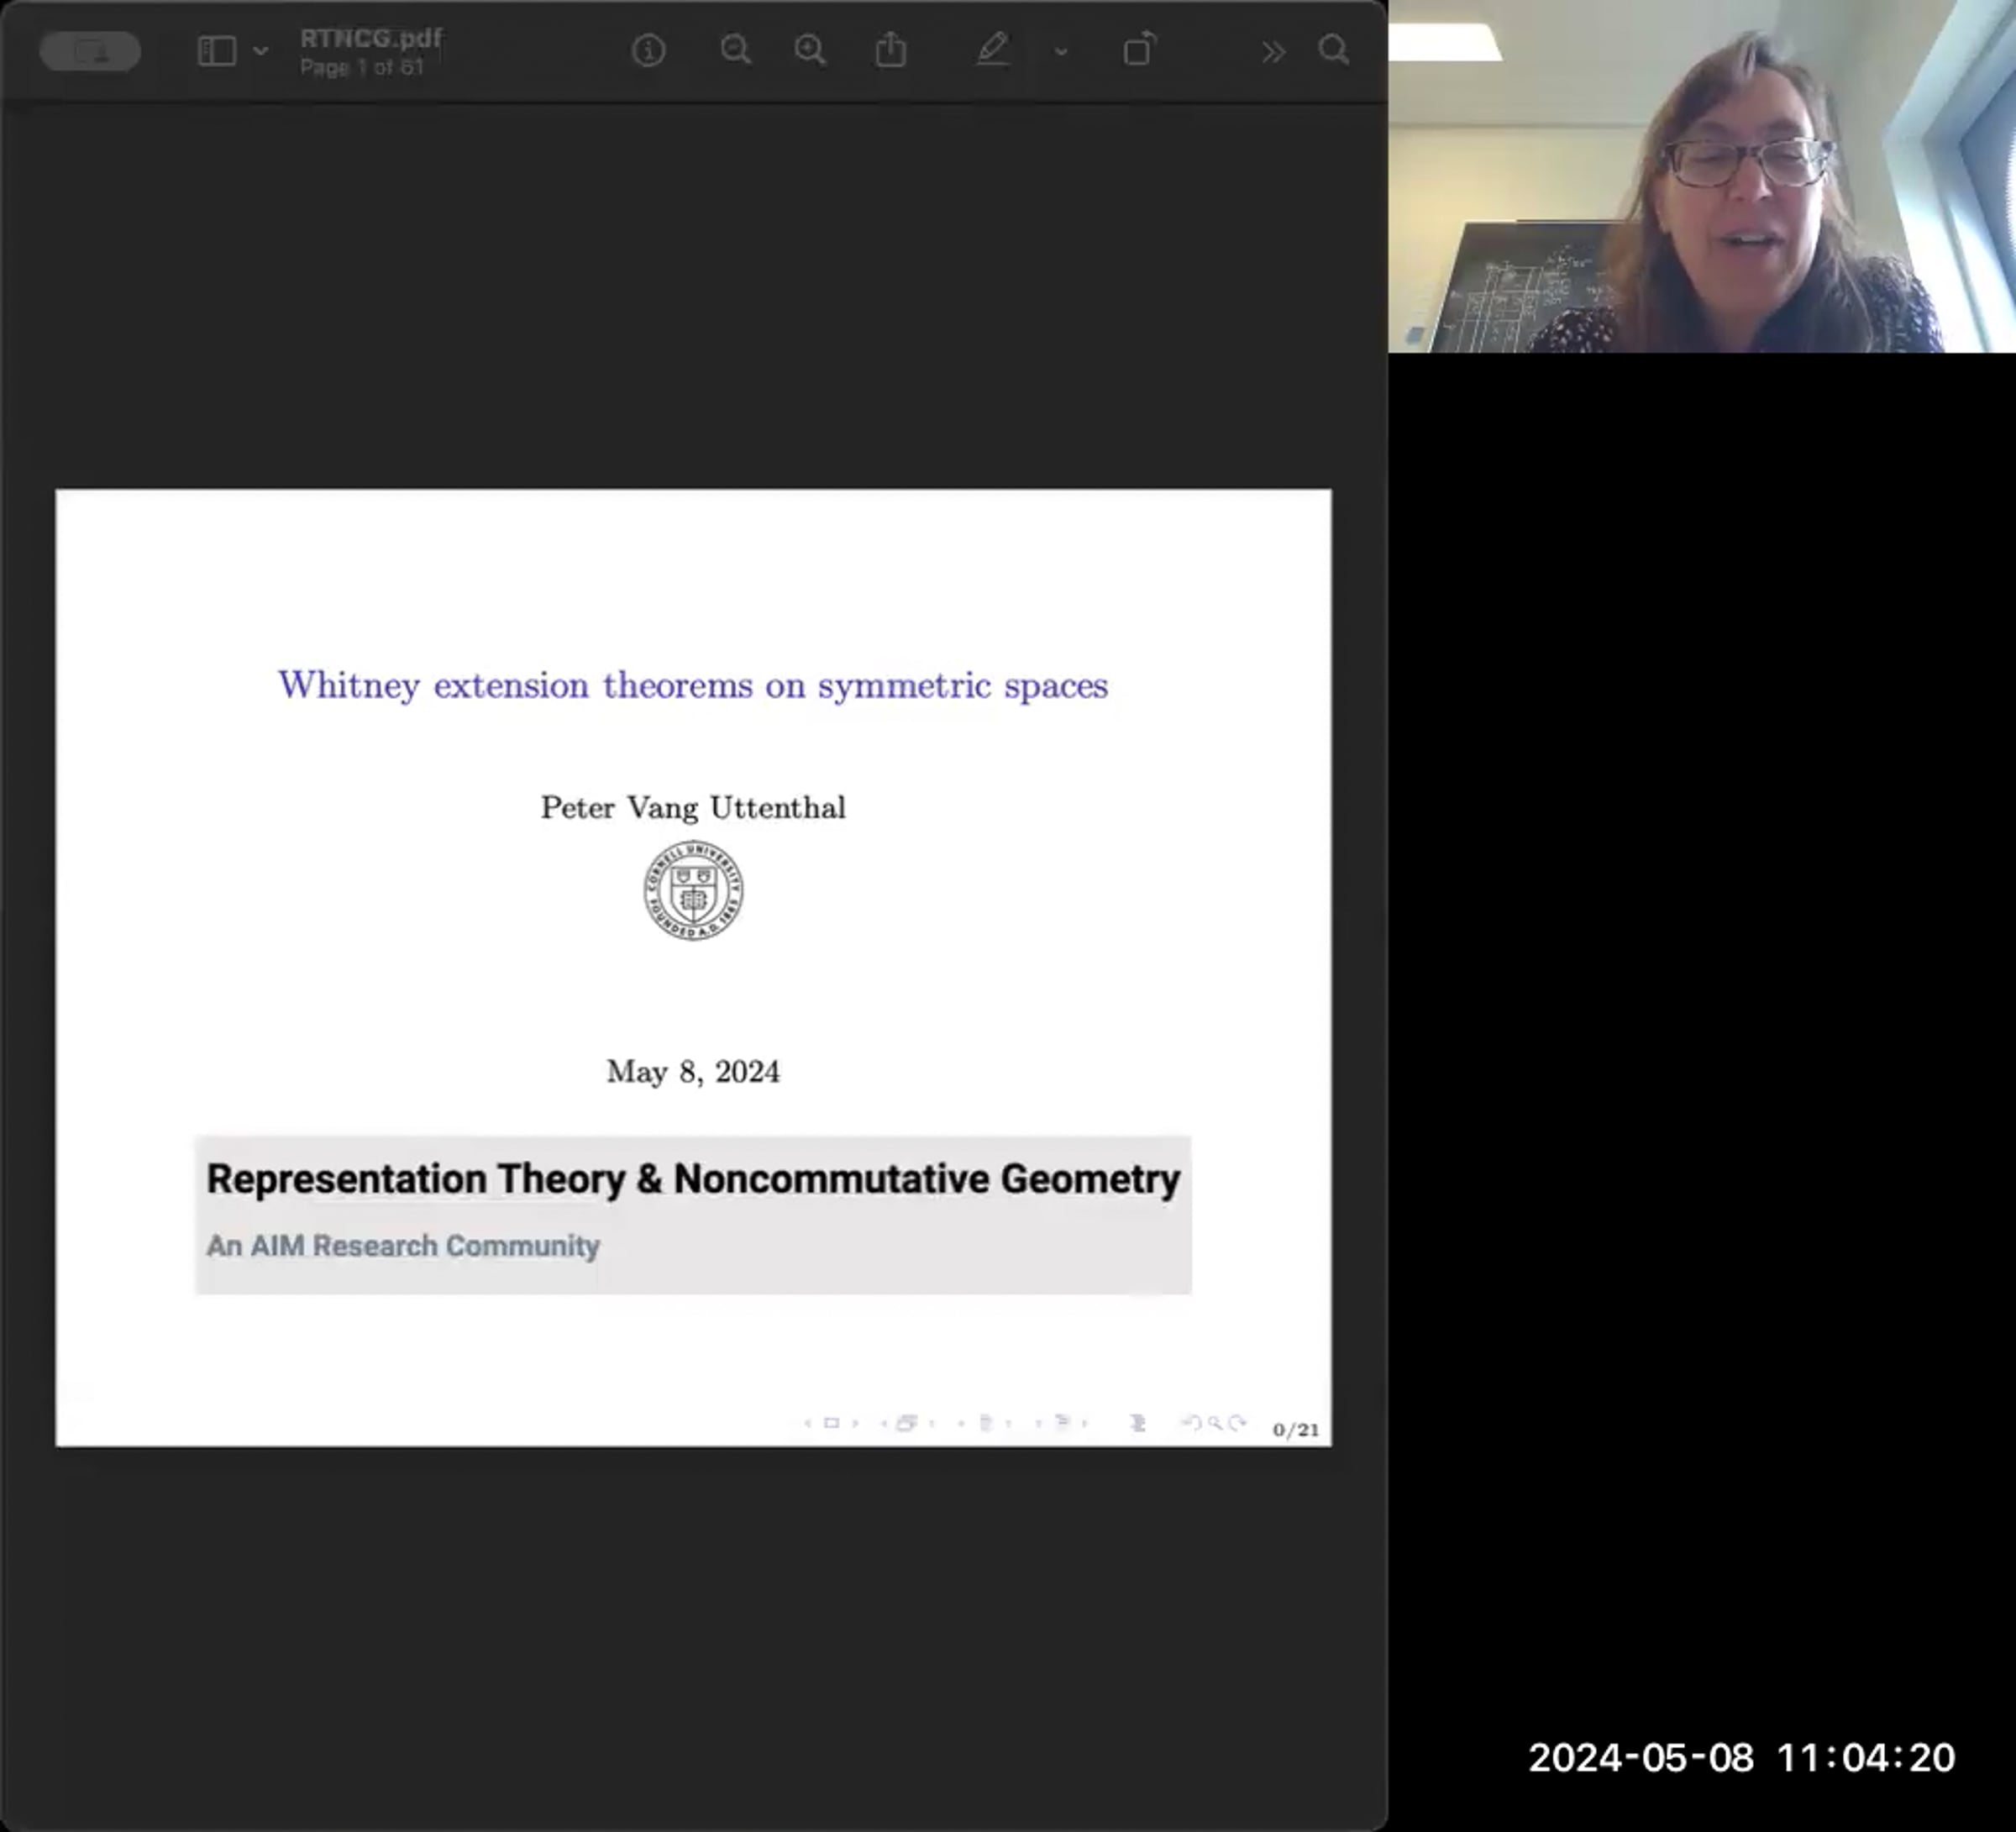
Task: Click the RTNCG.pdf document title
Action: (370, 38)
